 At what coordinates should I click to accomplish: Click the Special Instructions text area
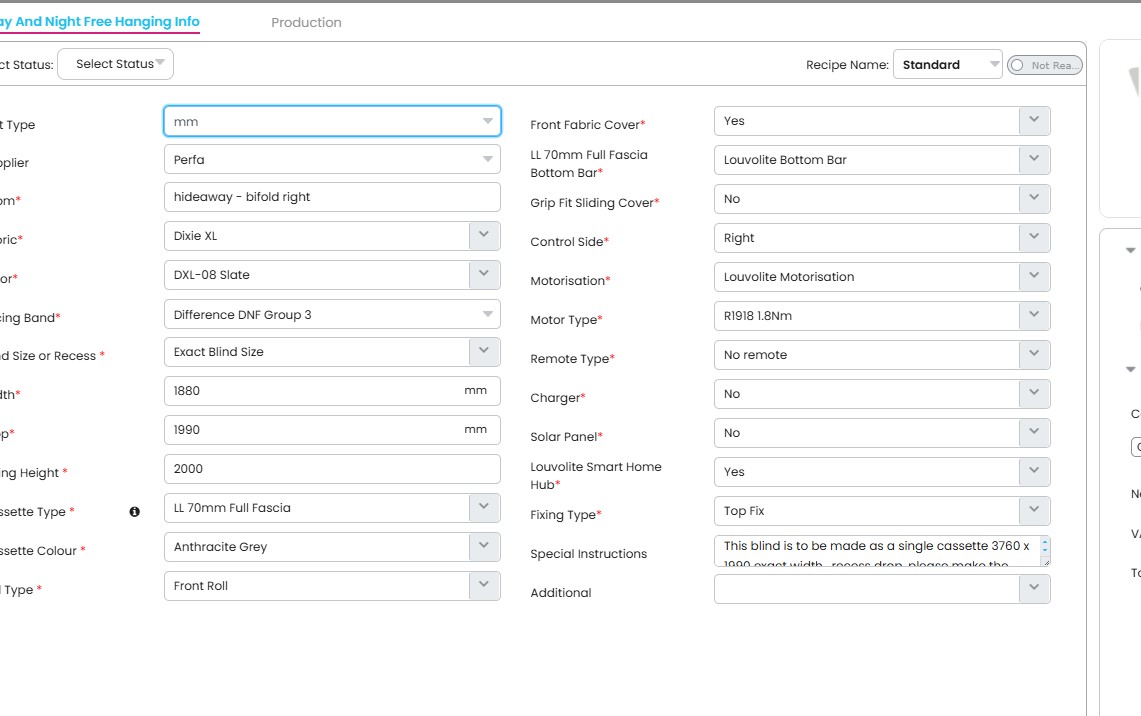click(x=875, y=552)
